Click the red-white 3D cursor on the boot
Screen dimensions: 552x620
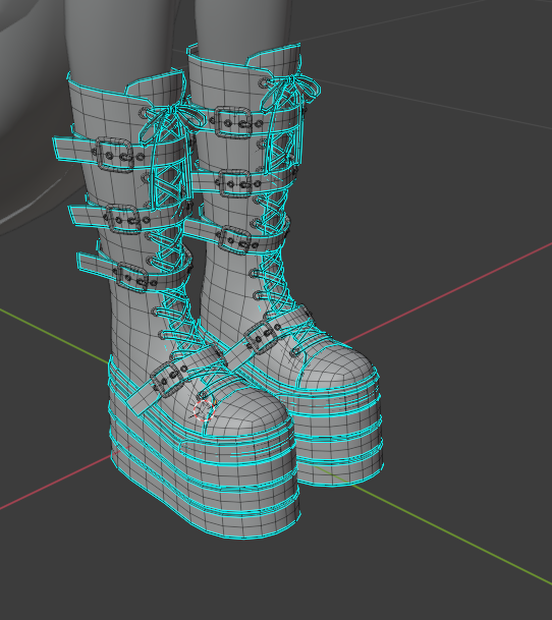click(x=204, y=410)
